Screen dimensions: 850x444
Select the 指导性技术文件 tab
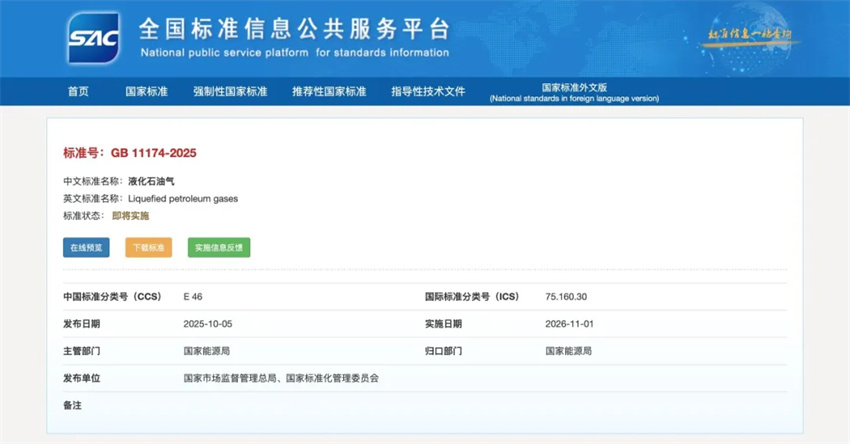pyautogui.click(x=428, y=91)
